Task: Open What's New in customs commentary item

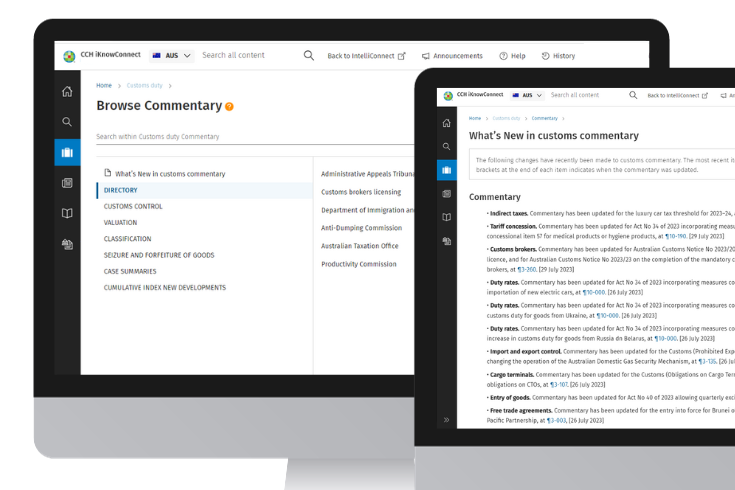Action: coord(169,174)
